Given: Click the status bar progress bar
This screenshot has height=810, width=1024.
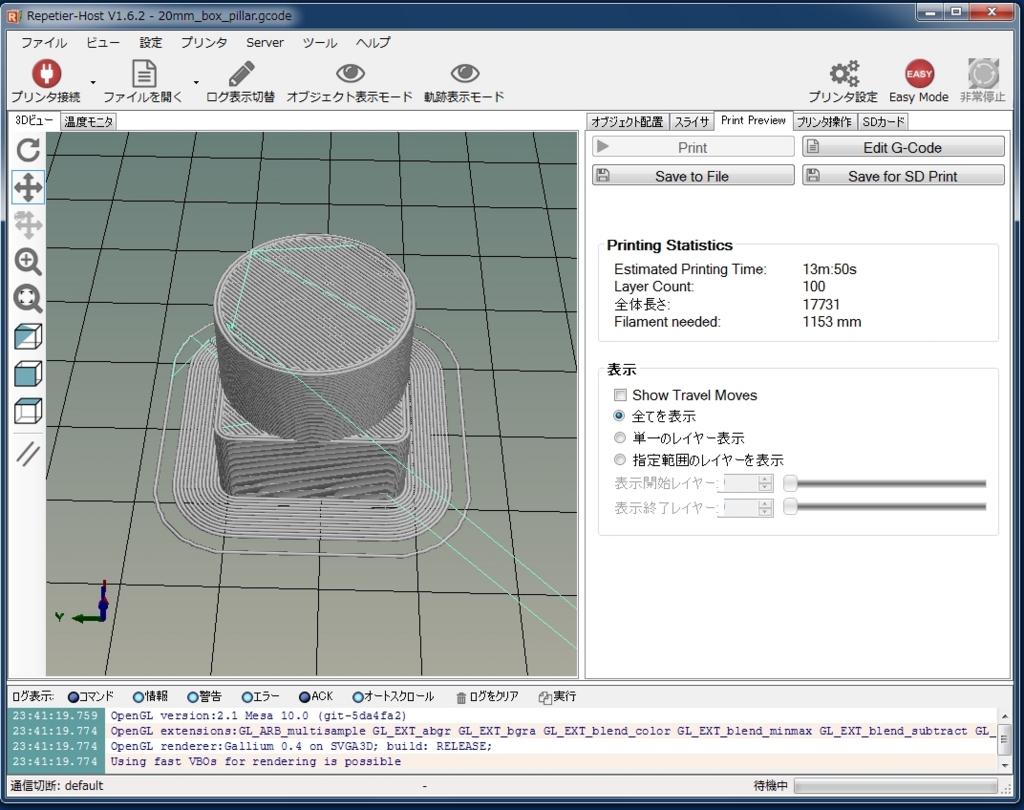Looking at the screenshot, I should 896,786.
